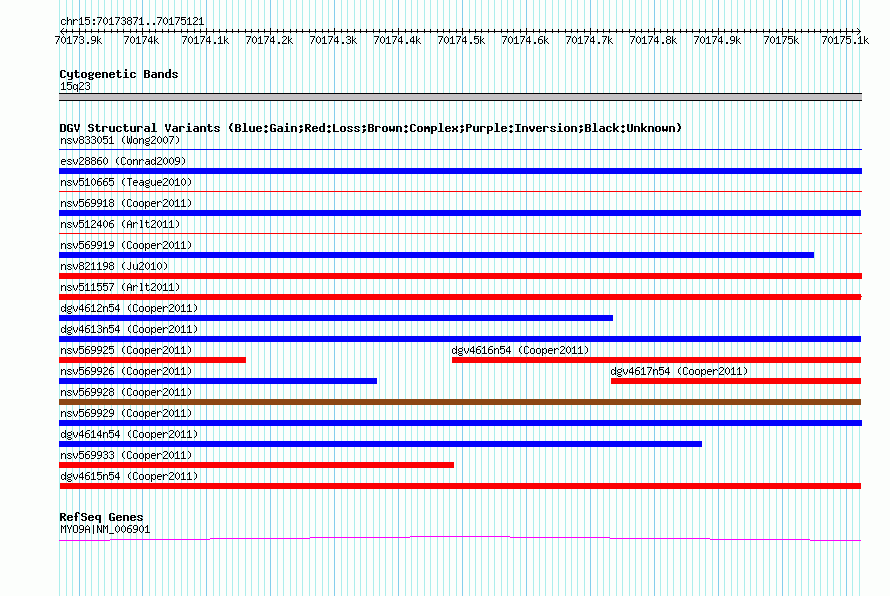Open variant dgv4612n54 (Cooper2011) label
This screenshot has width=890, height=596.
[129, 308]
